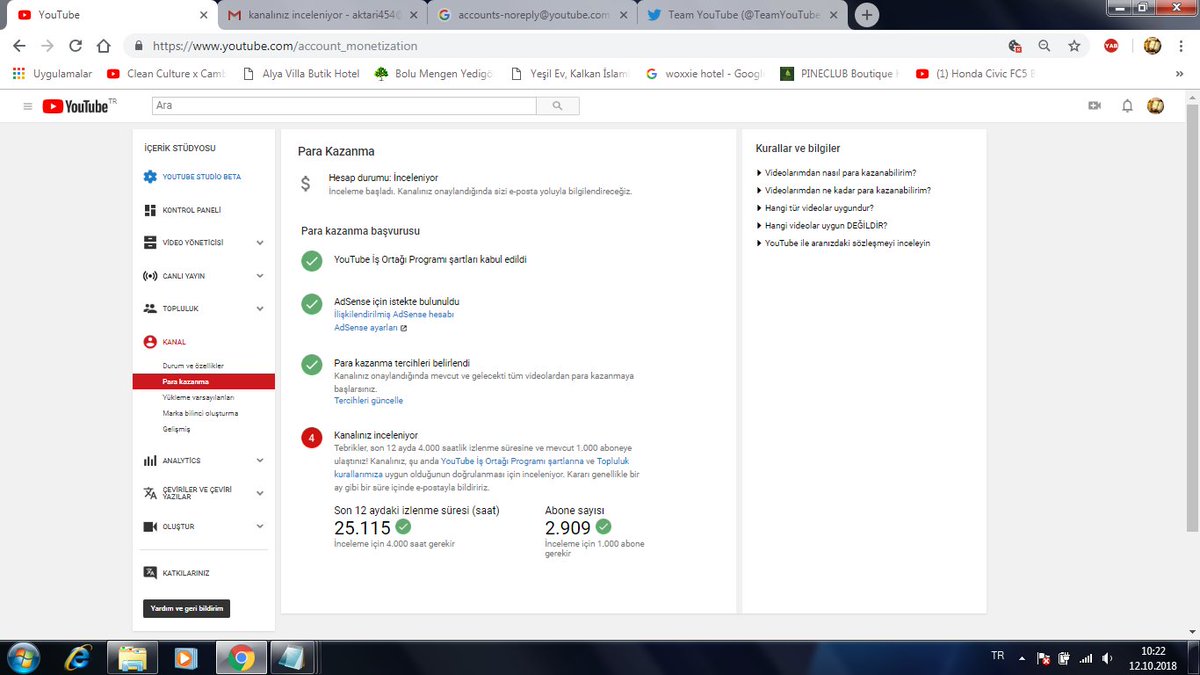Expand 'Hangi videolar uygun DEĞİLDİR?'
Screen dimensions: 1200x675
click(822, 226)
